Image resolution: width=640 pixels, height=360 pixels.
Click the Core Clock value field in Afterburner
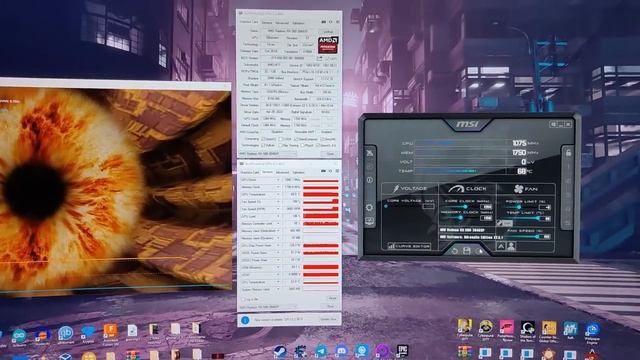pos(486,207)
